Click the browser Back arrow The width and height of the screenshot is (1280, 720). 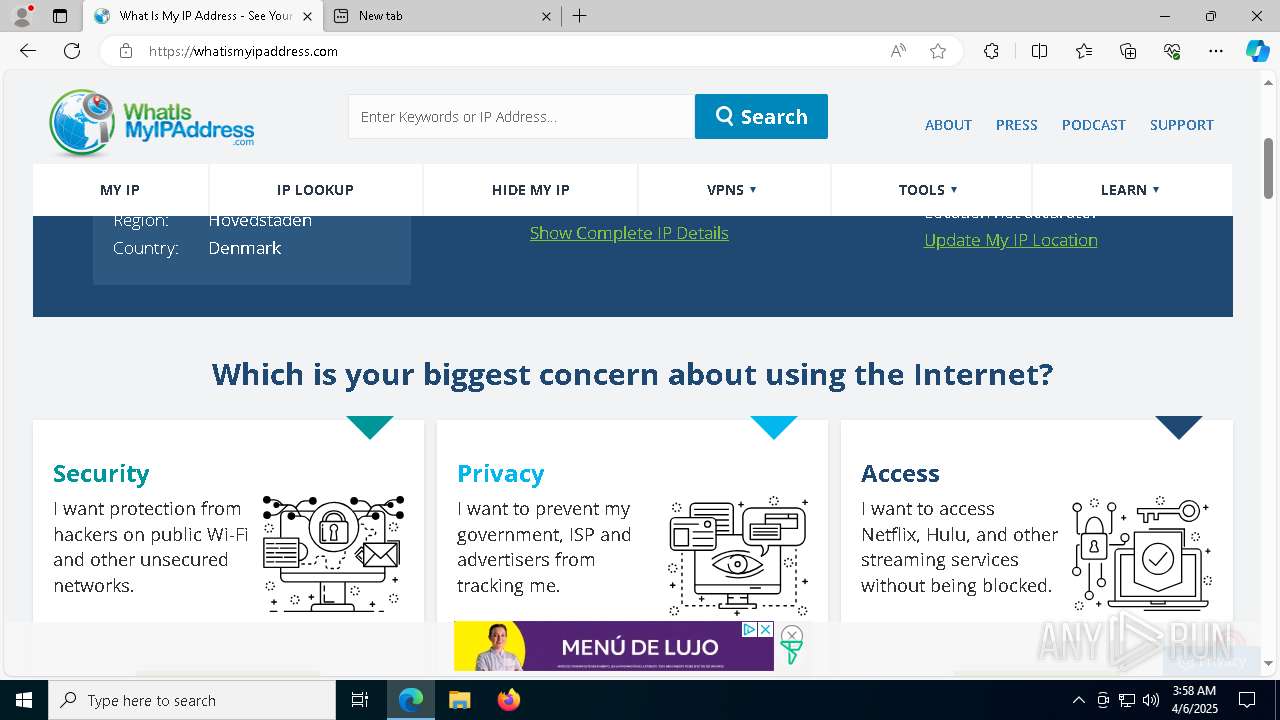pos(28,51)
